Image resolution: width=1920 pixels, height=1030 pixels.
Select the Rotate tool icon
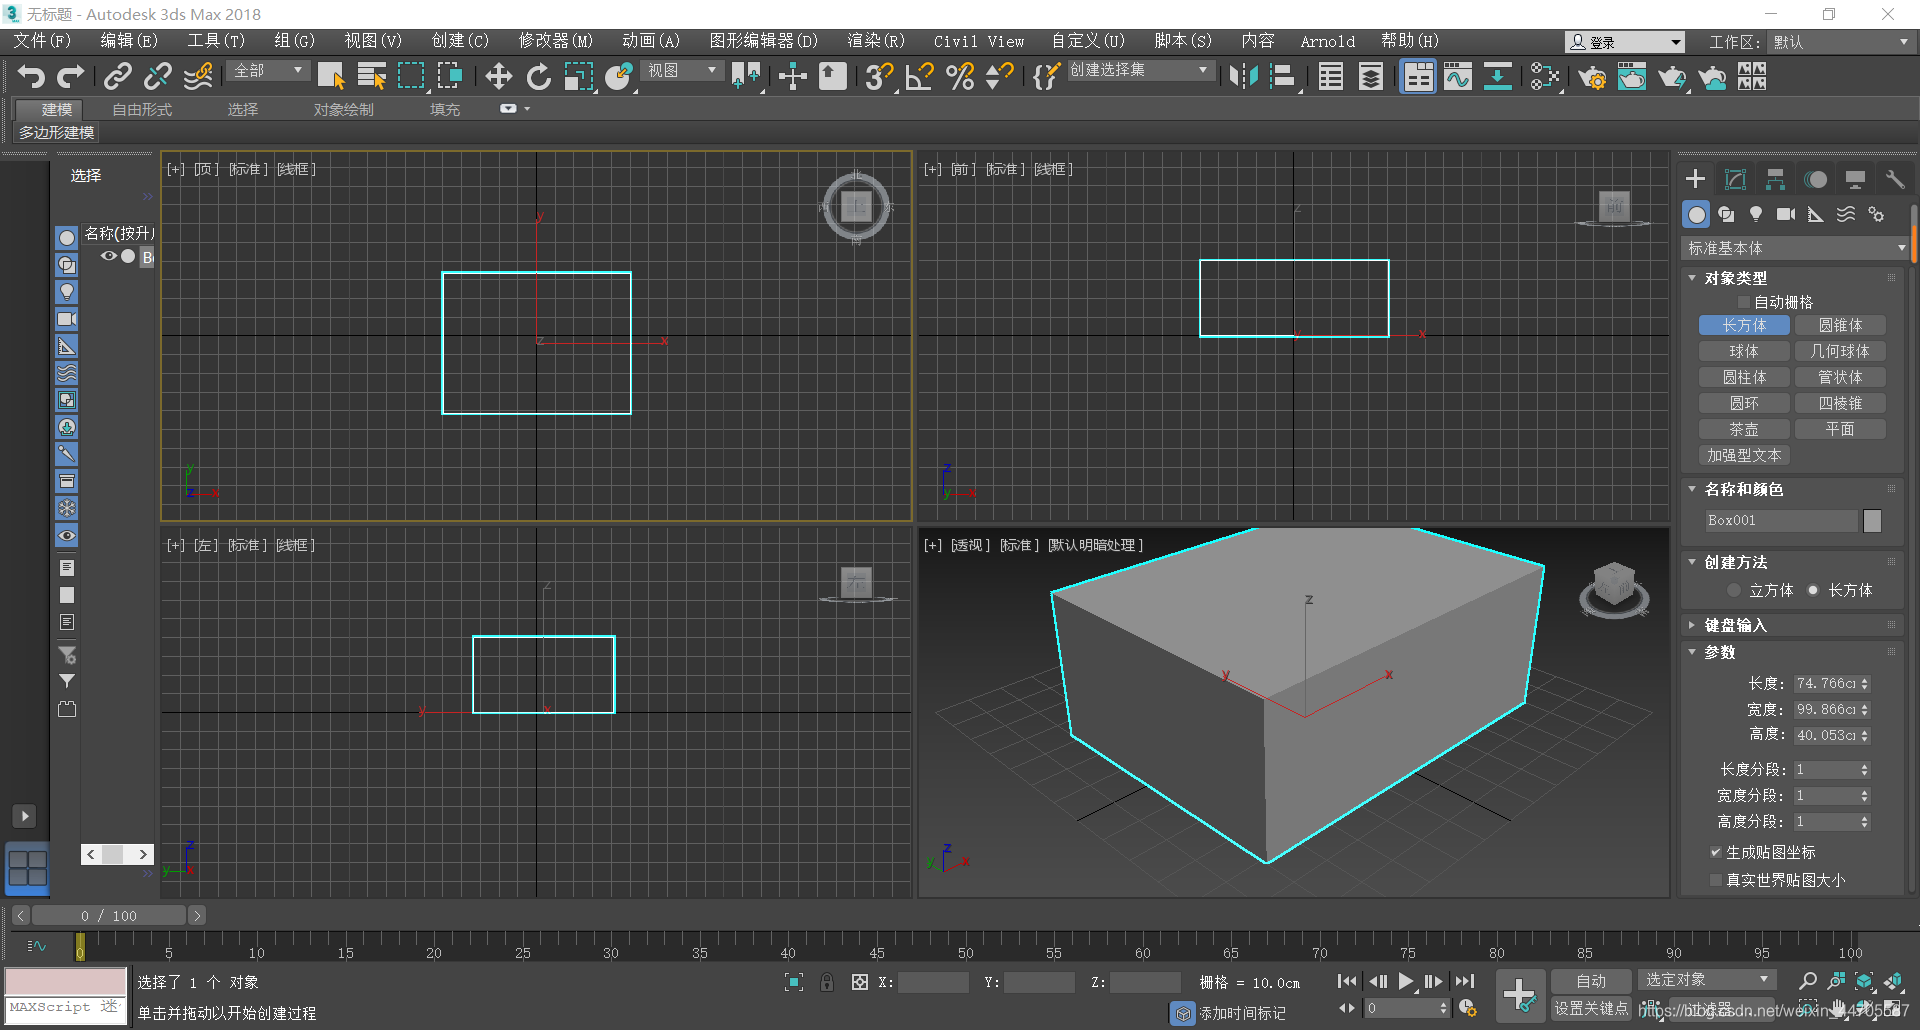coord(539,77)
